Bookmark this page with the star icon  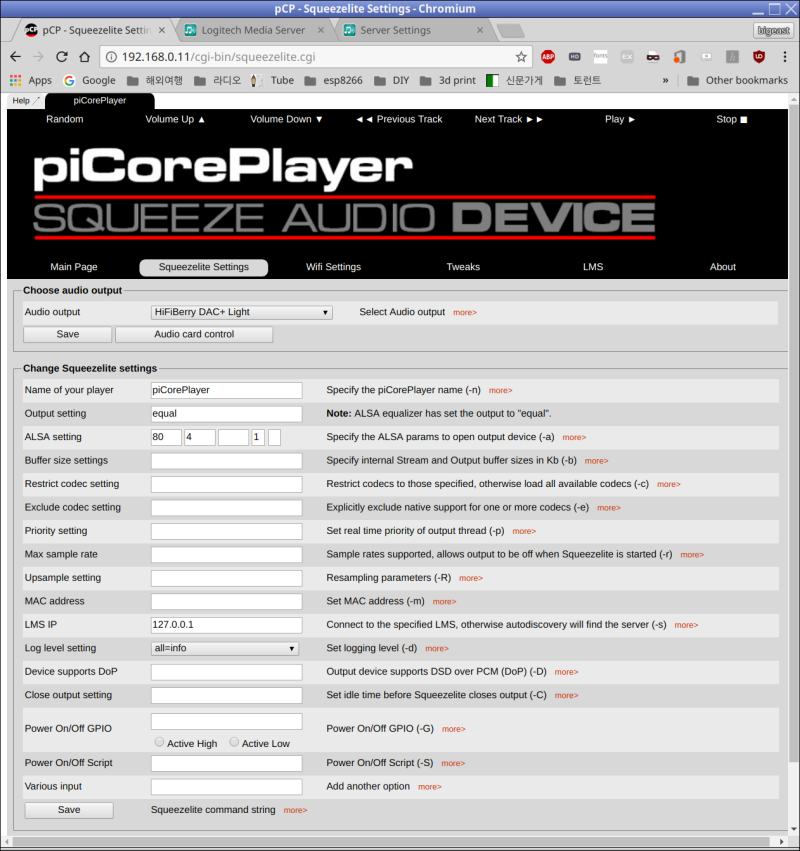(521, 56)
